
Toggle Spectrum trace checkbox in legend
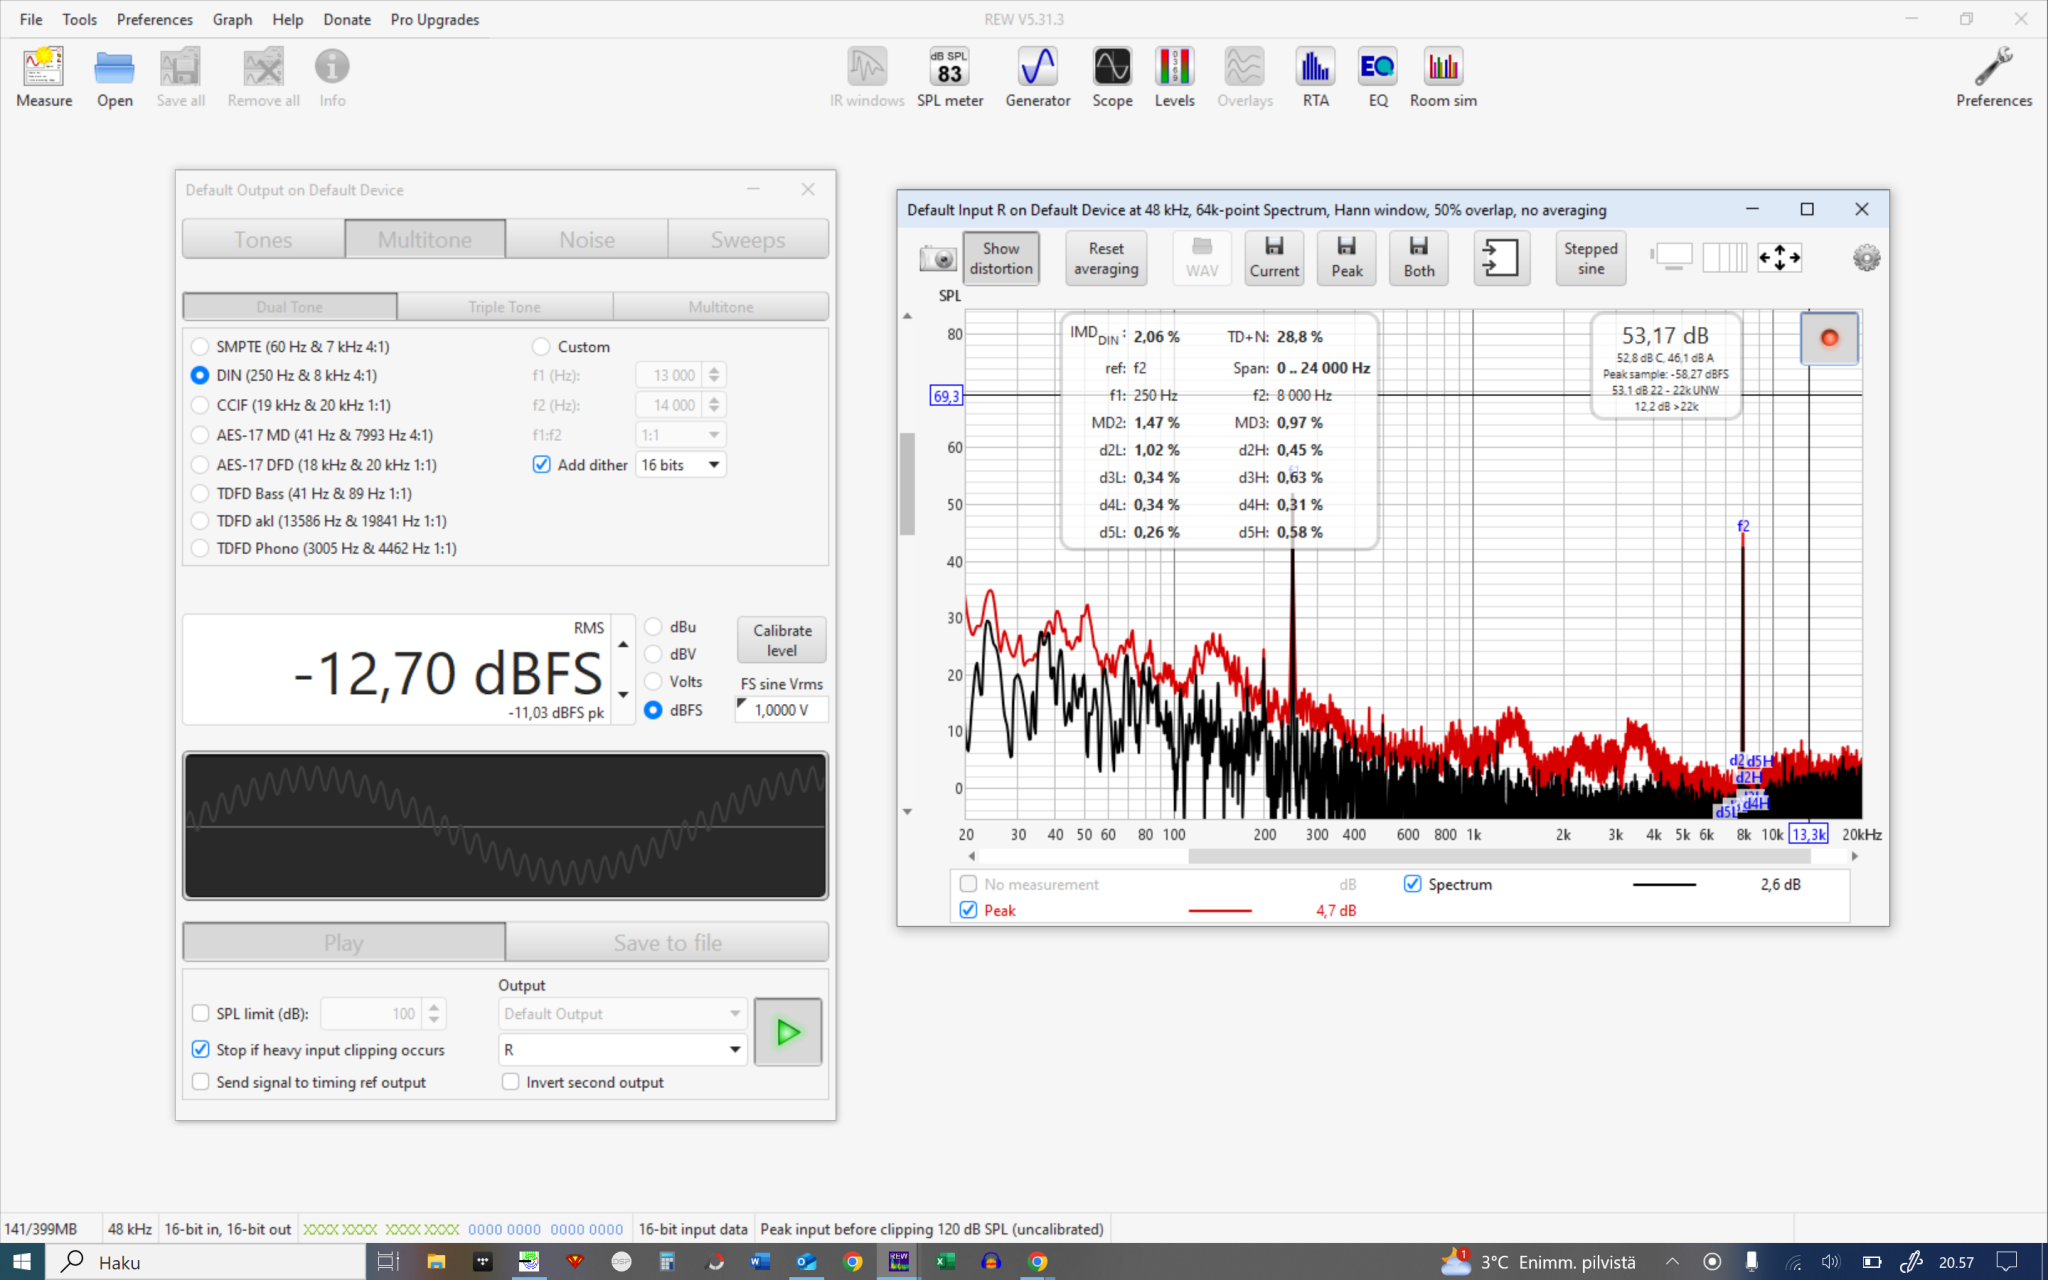(1412, 884)
